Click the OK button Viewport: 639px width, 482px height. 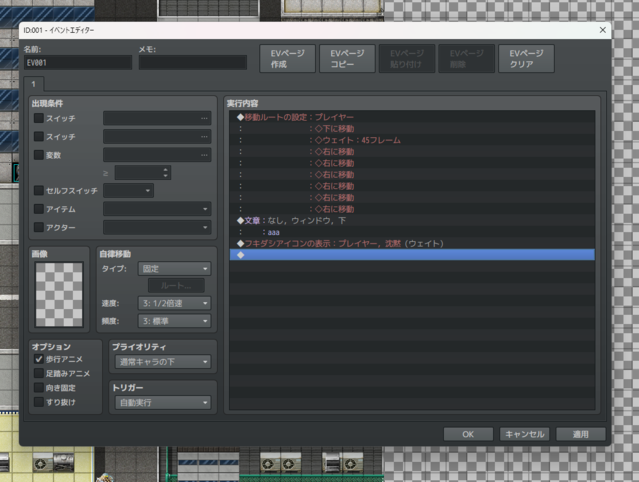(x=468, y=434)
